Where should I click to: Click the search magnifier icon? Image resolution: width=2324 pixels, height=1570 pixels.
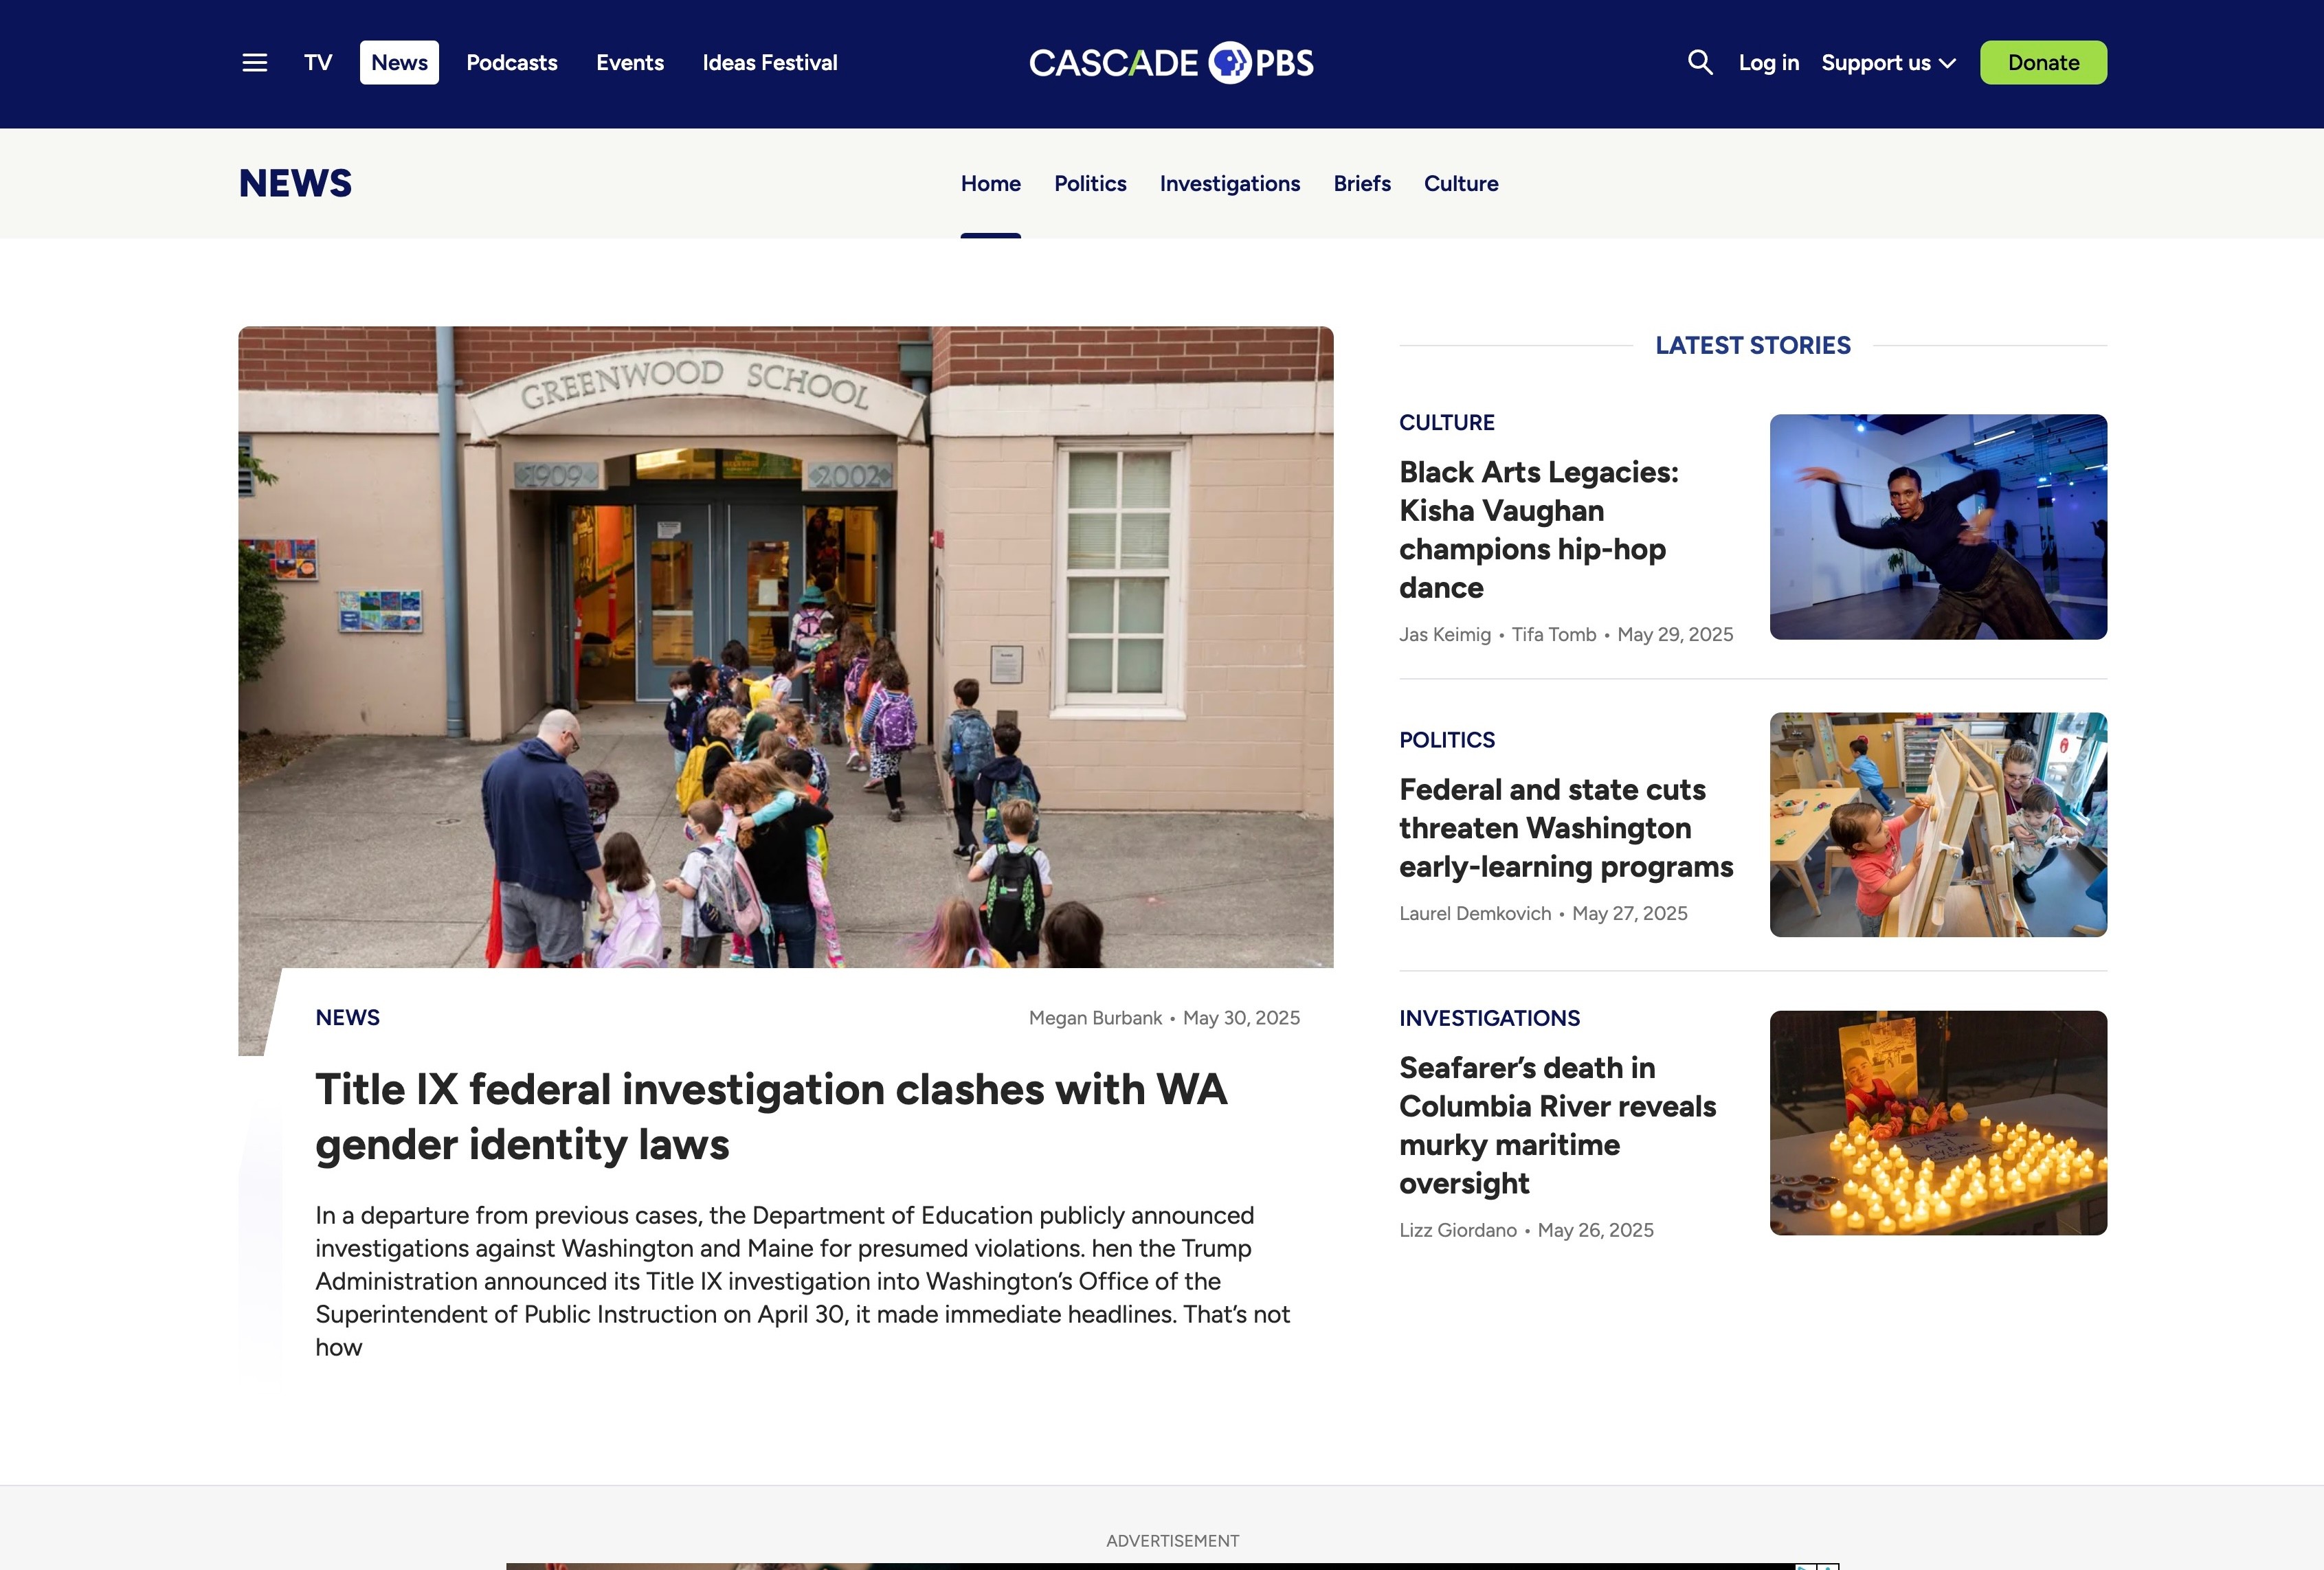tap(1700, 63)
